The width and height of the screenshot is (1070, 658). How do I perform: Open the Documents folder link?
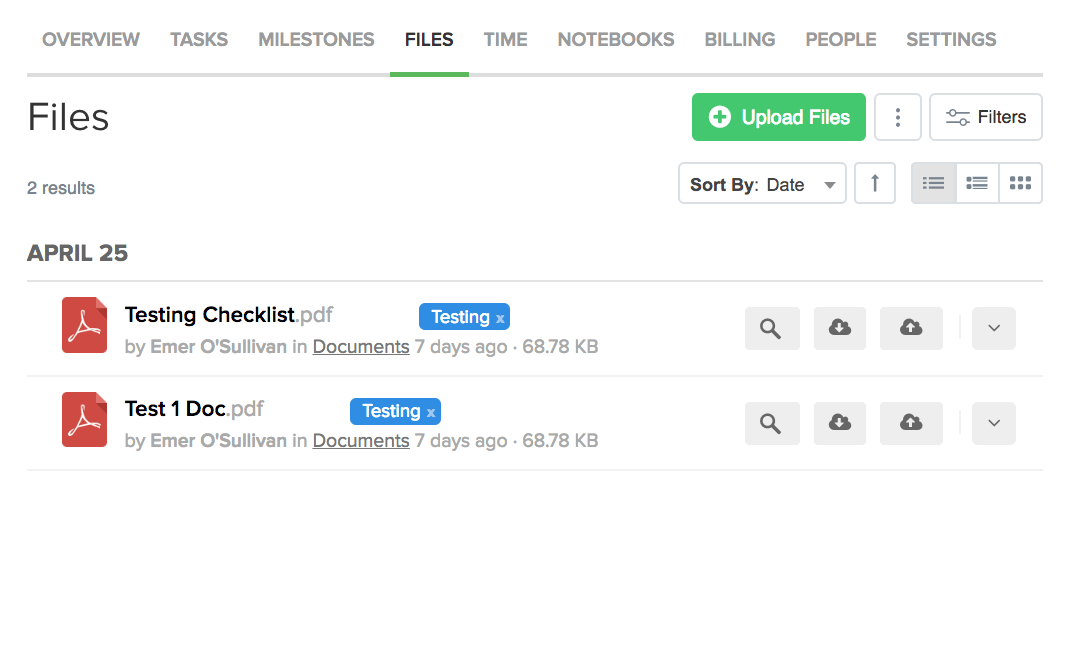tap(360, 346)
